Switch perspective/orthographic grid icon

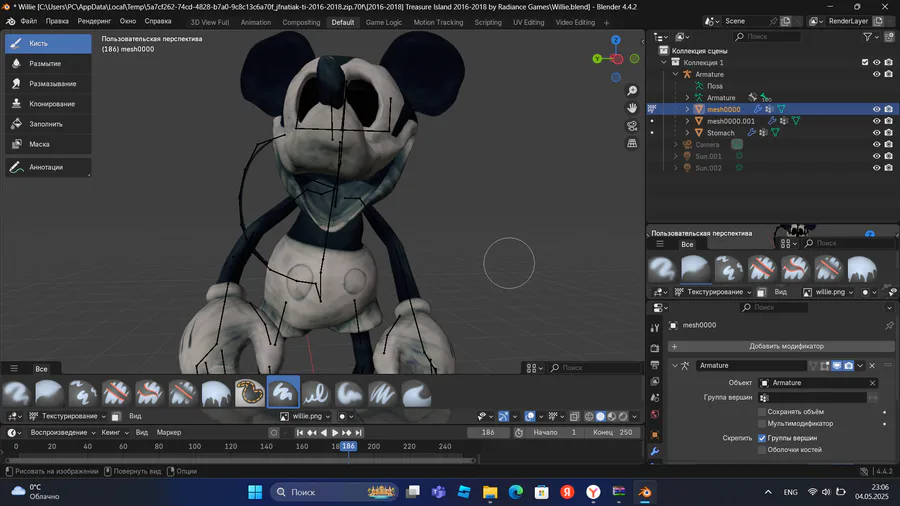[x=632, y=143]
